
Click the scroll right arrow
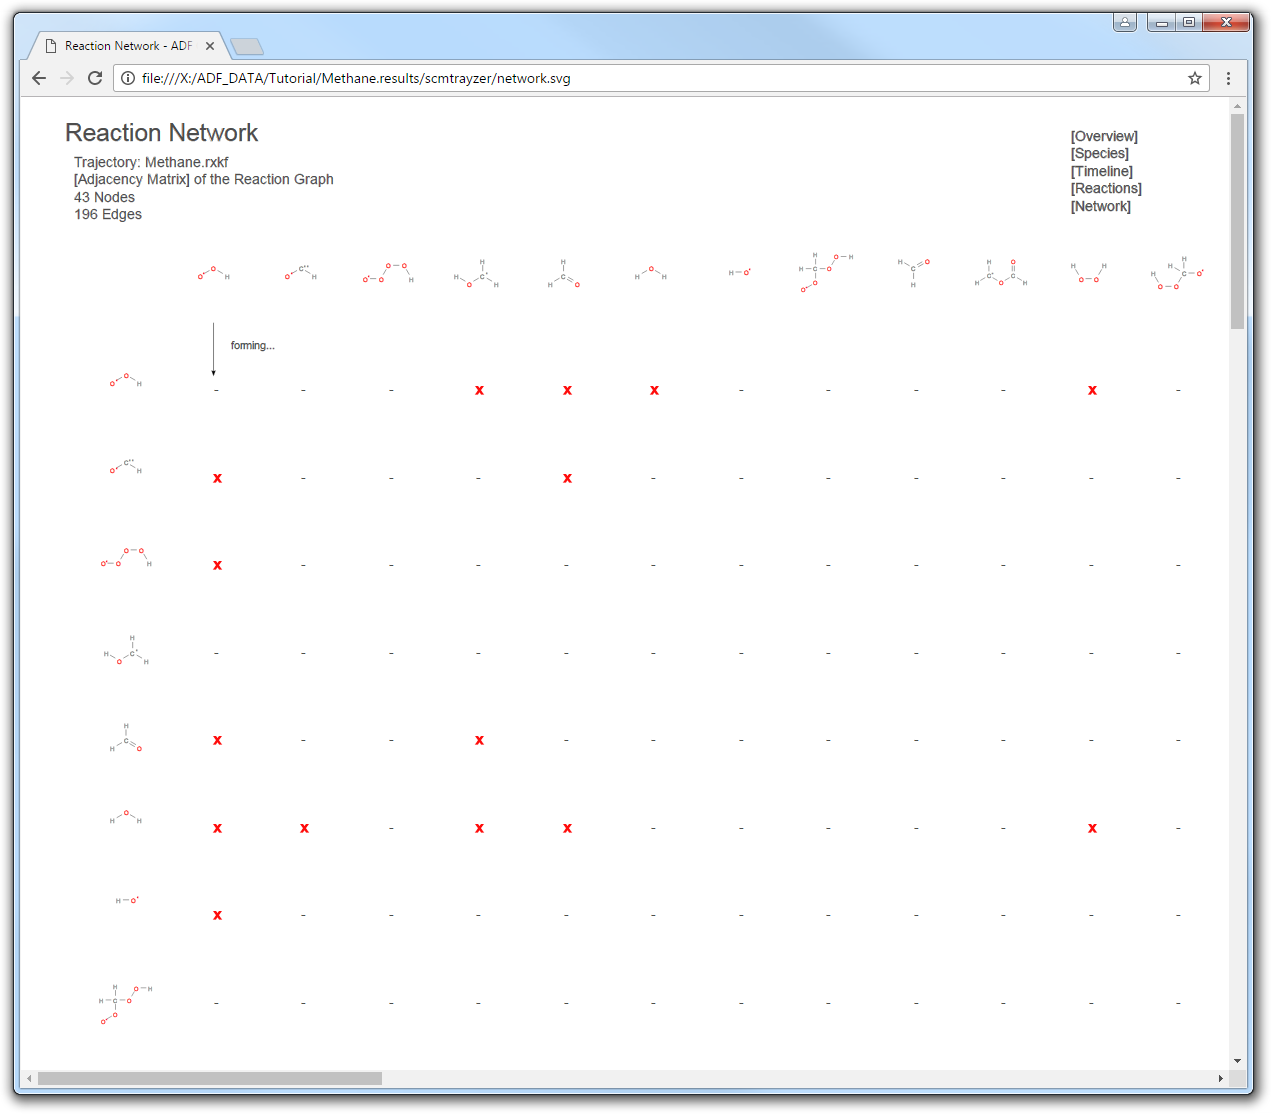(x=1220, y=1078)
